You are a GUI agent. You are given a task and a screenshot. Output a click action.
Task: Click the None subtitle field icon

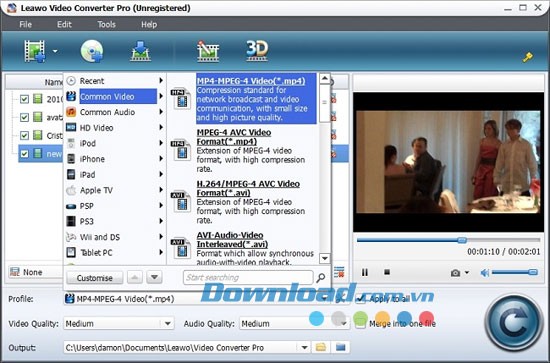click(15, 272)
